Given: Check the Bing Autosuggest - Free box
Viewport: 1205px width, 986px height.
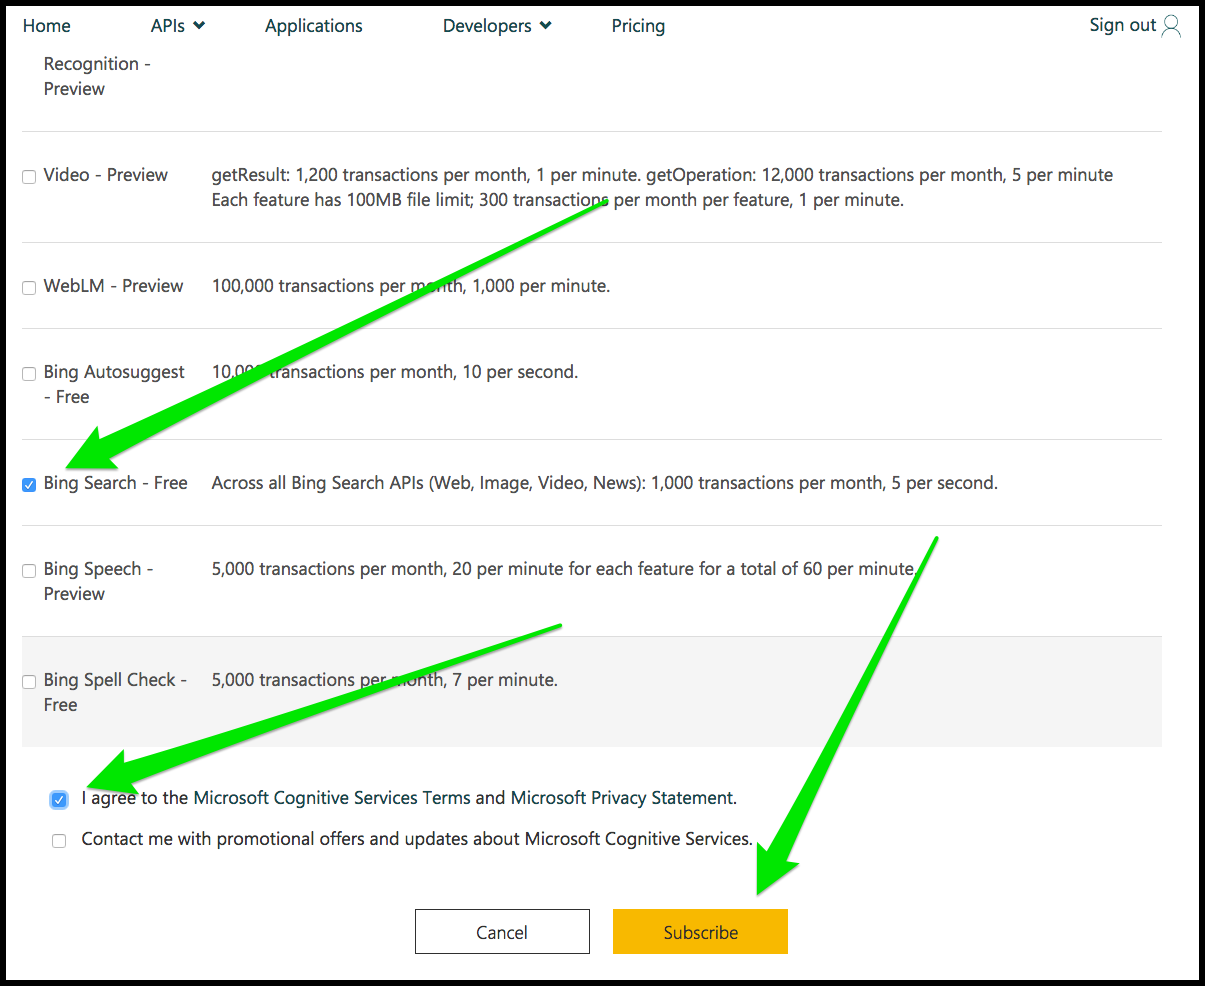Looking at the screenshot, I should (29, 374).
